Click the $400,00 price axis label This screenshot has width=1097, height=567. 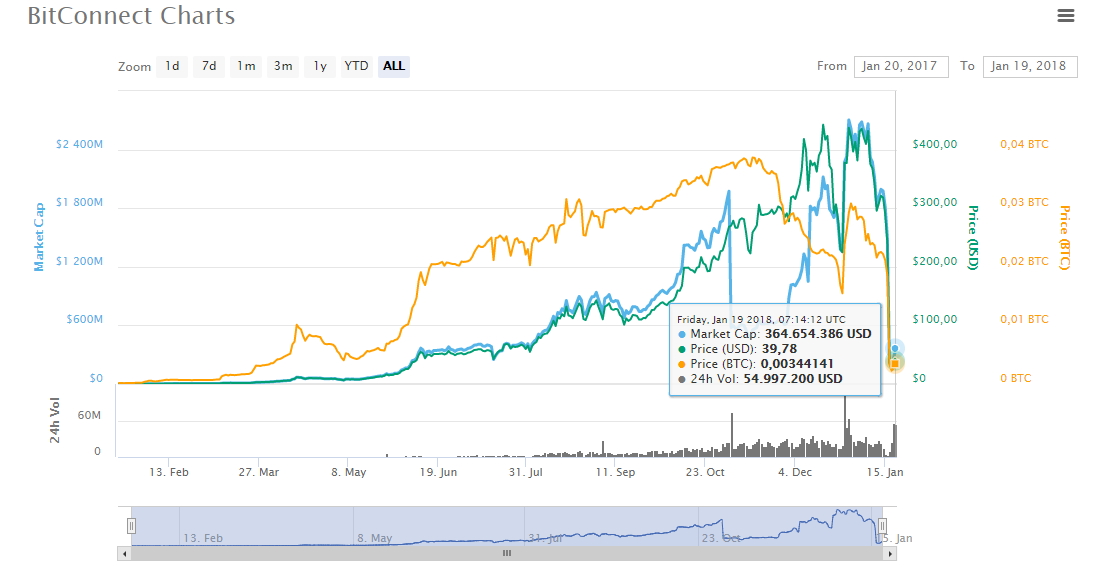point(935,144)
